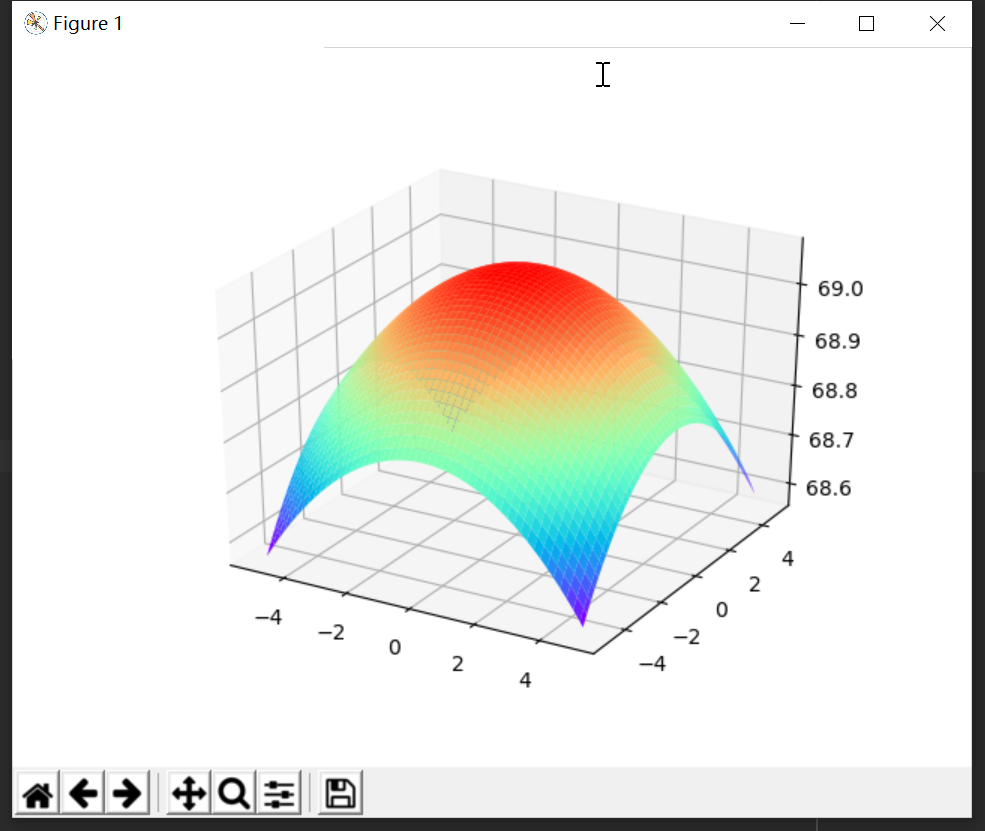Activate the pan axes tool
The width and height of the screenshot is (985, 831).
[x=189, y=793]
